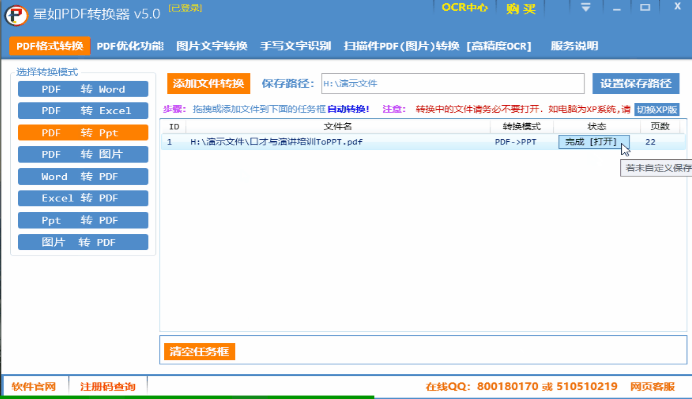
Task: Choose PDF 转 Word mode
Action: pyautogui.click(x=83, y=89)
